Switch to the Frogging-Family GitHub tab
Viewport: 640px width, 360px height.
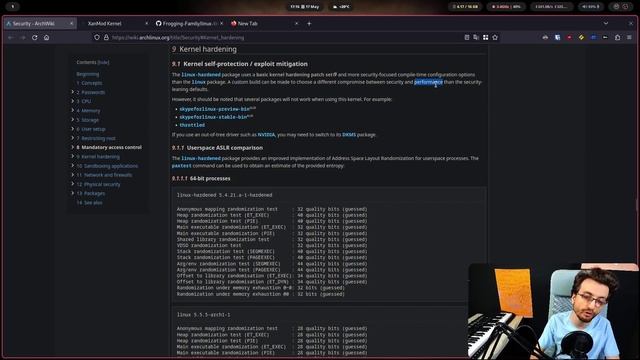click(188, 24)
